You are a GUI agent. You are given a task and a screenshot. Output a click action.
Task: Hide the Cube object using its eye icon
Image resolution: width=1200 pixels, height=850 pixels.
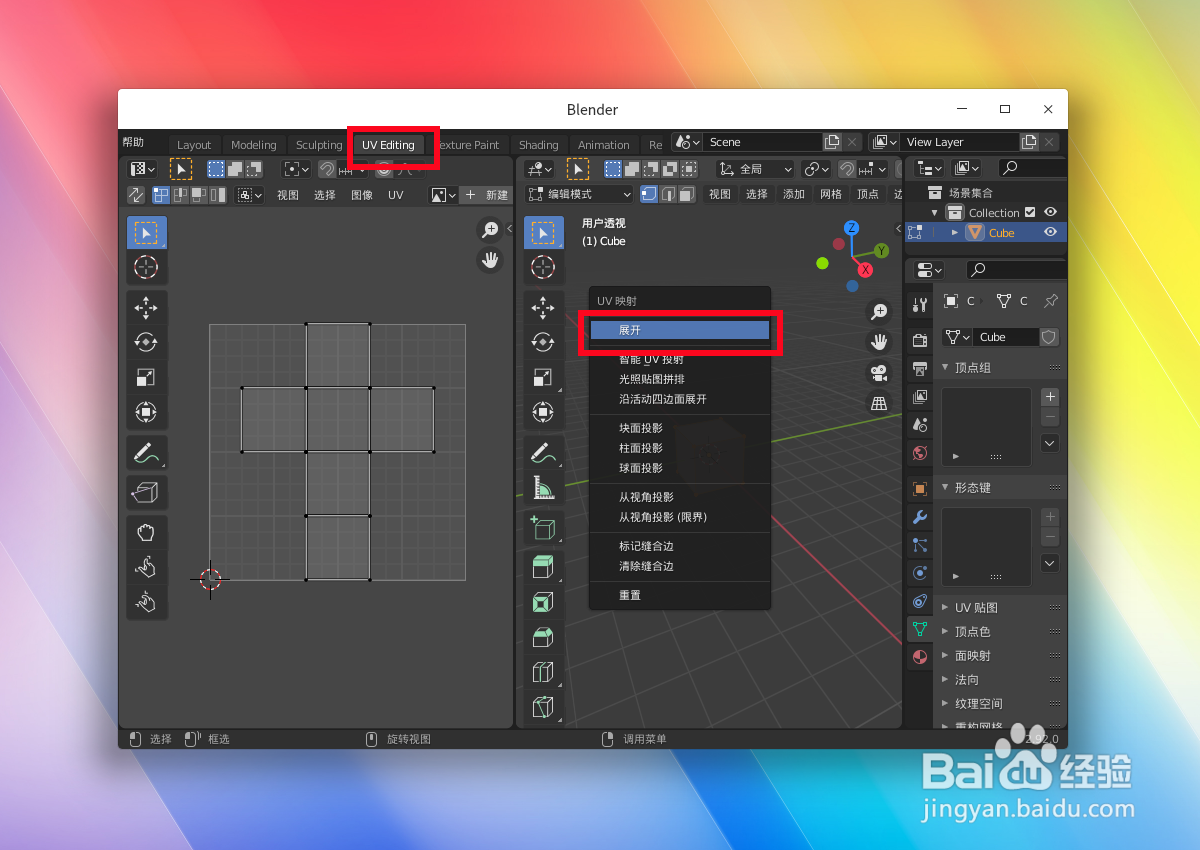pos(1051,232)
